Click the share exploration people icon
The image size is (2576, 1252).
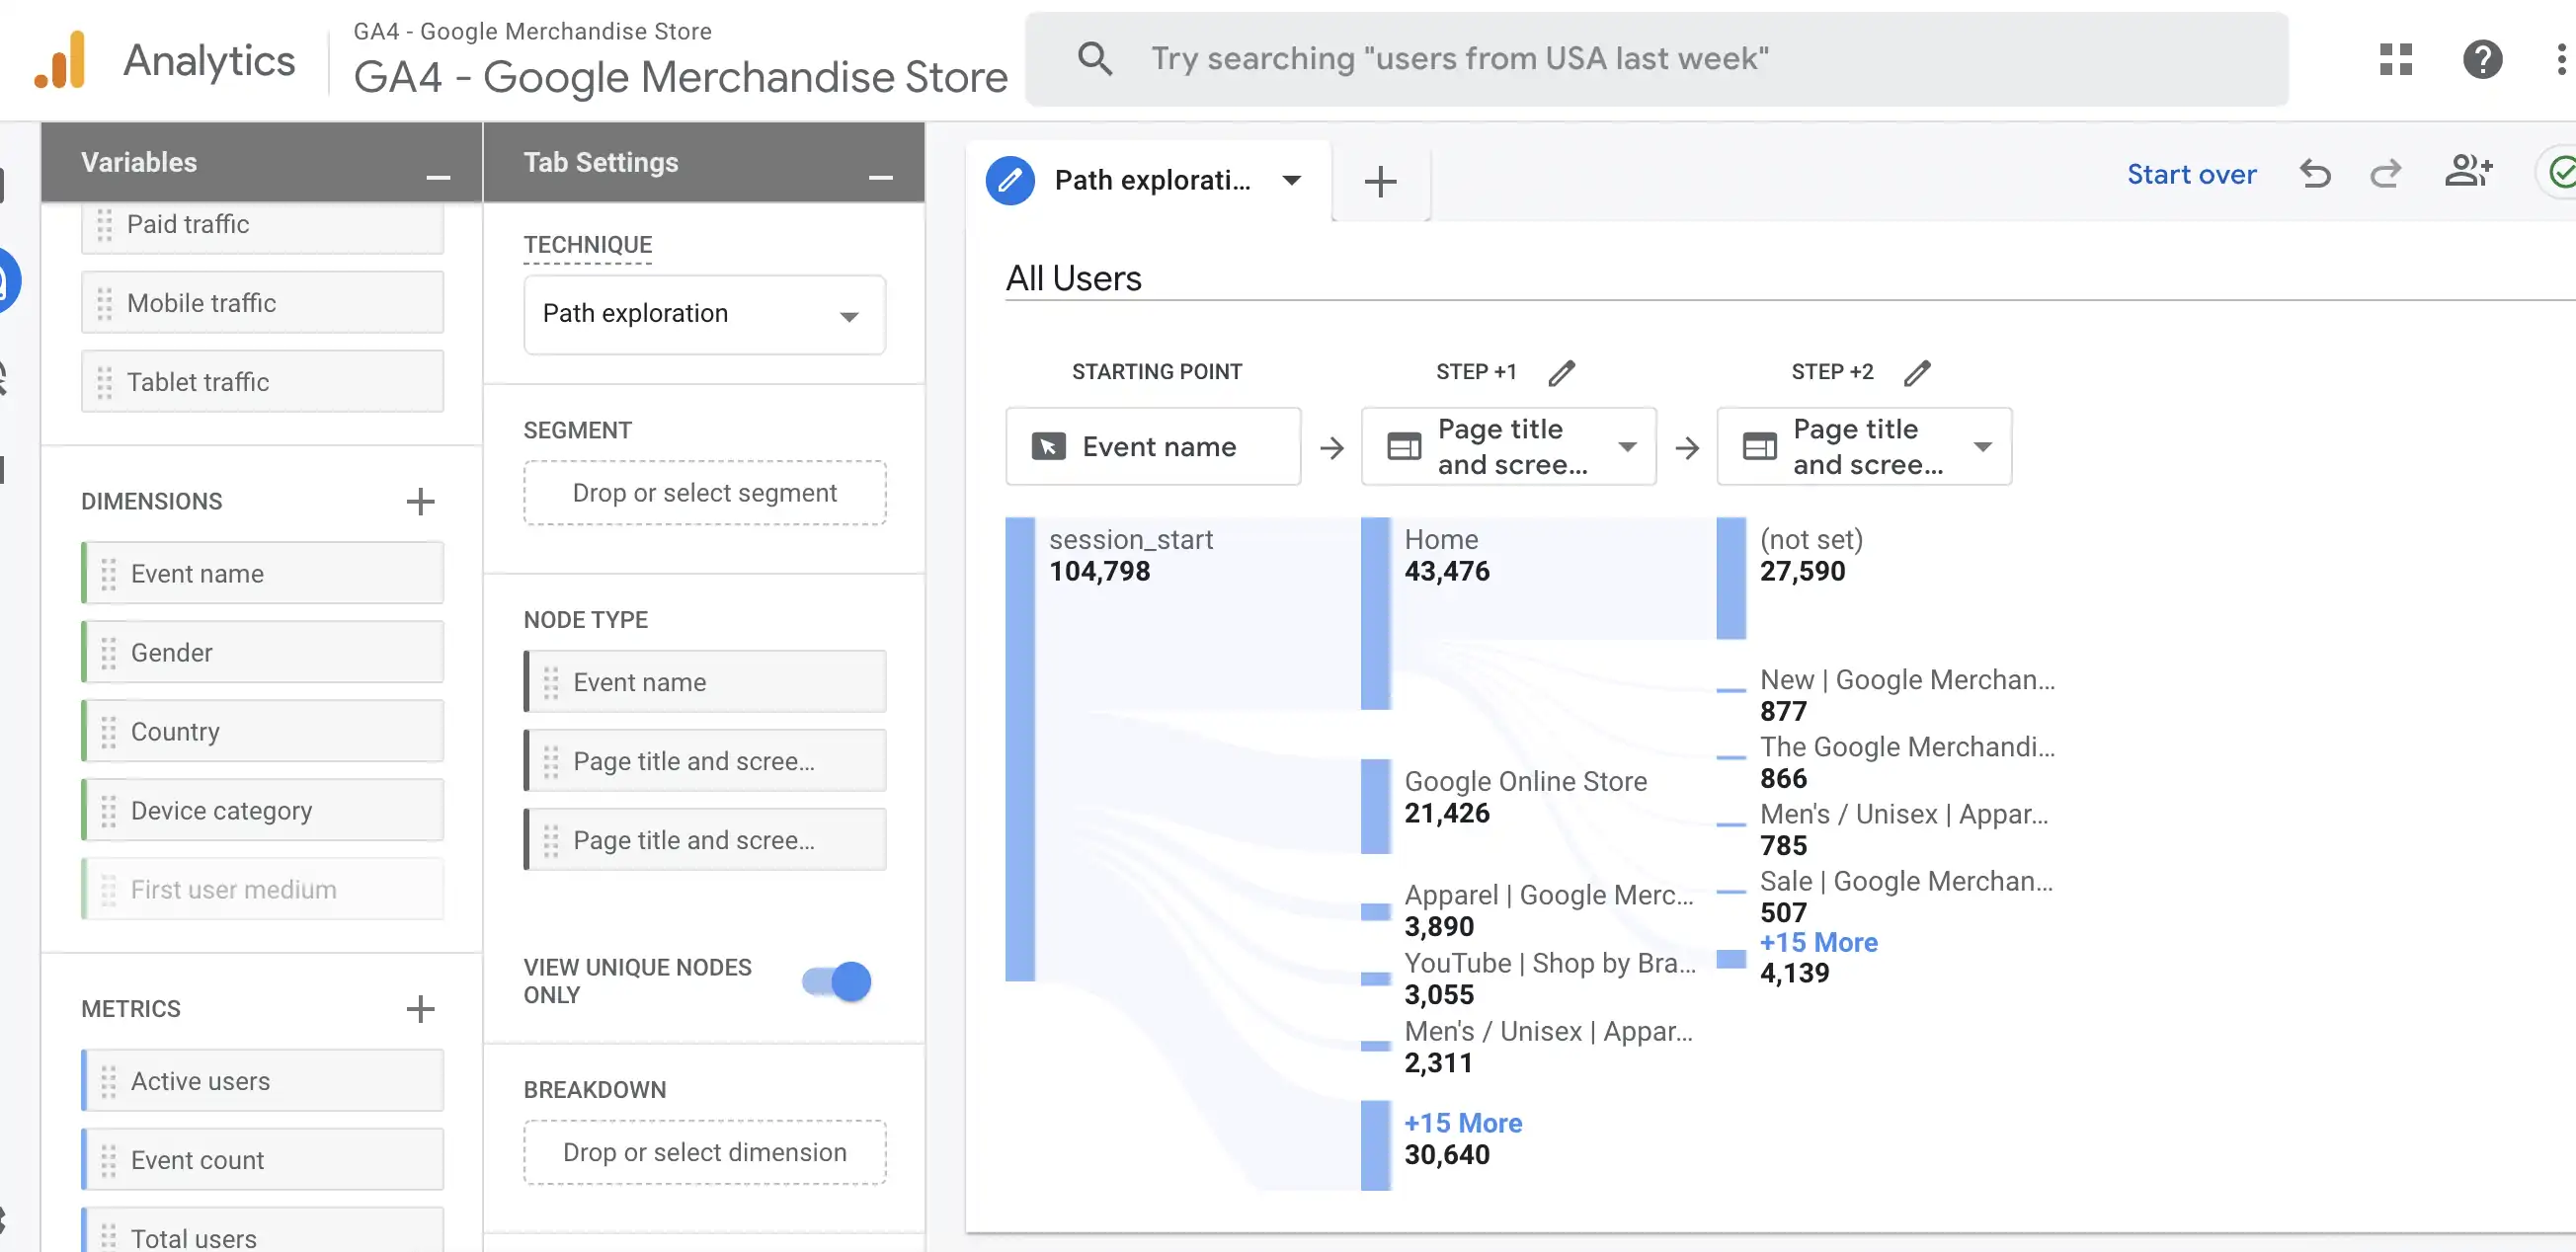2468,172
